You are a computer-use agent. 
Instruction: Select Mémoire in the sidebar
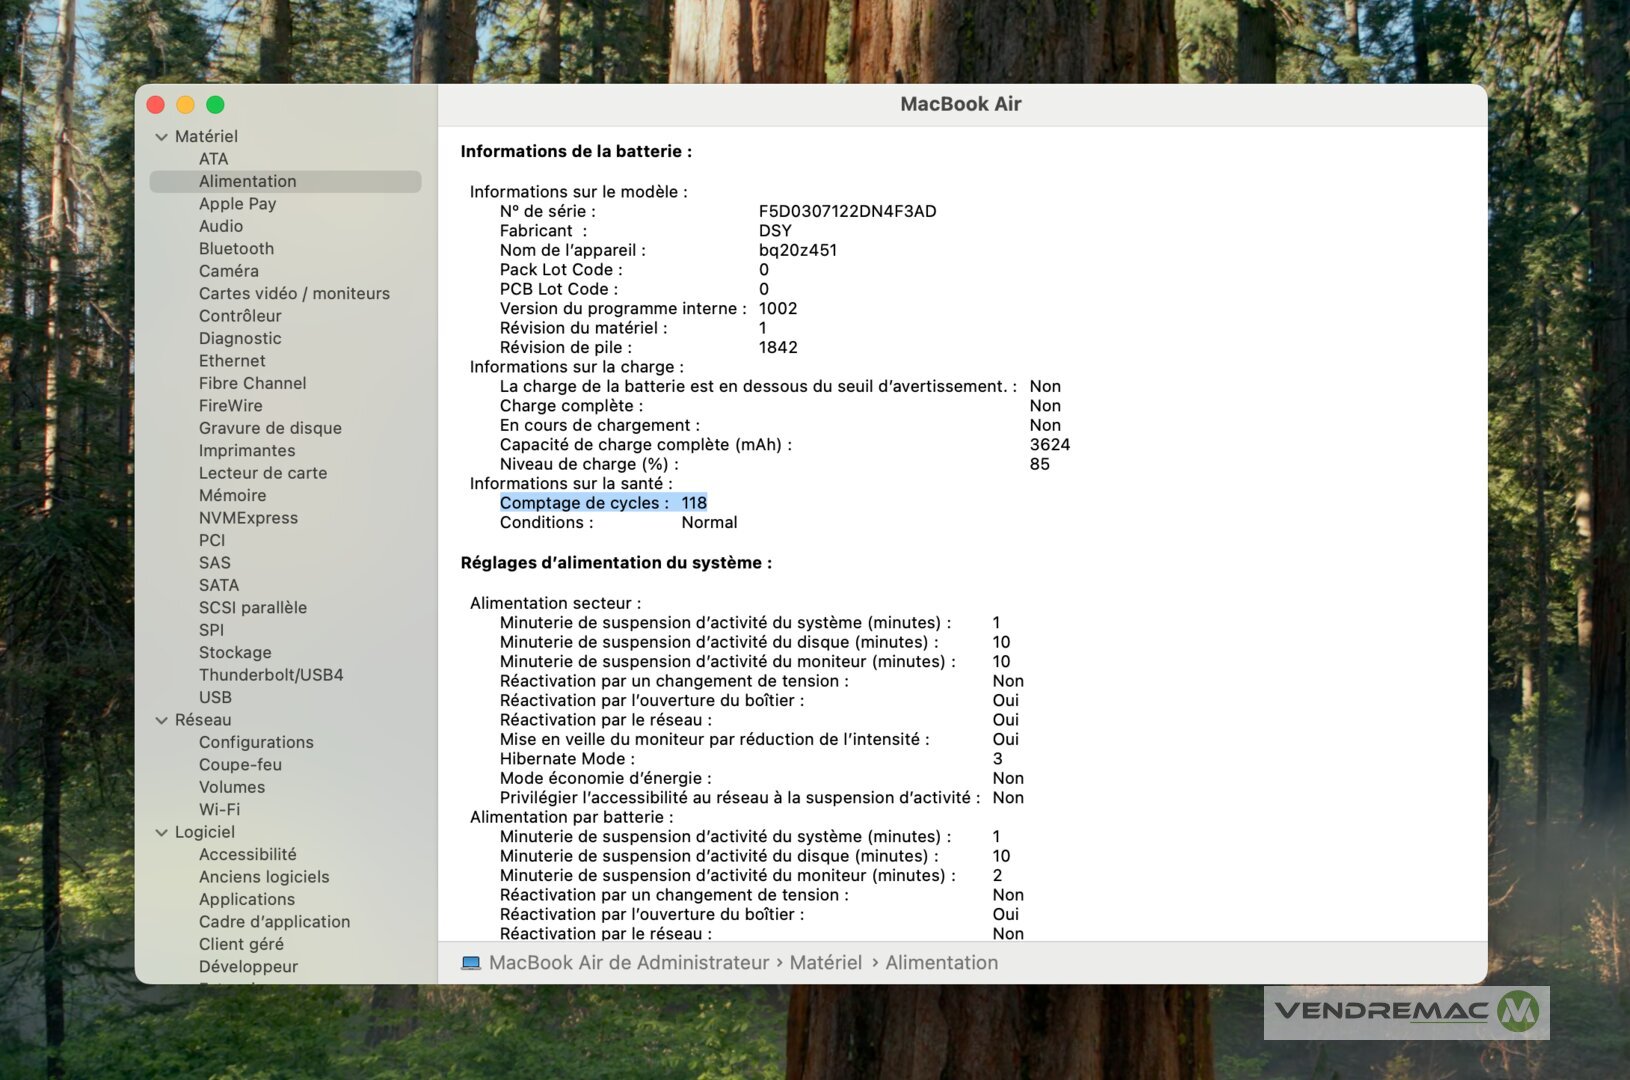pos(232,495)
